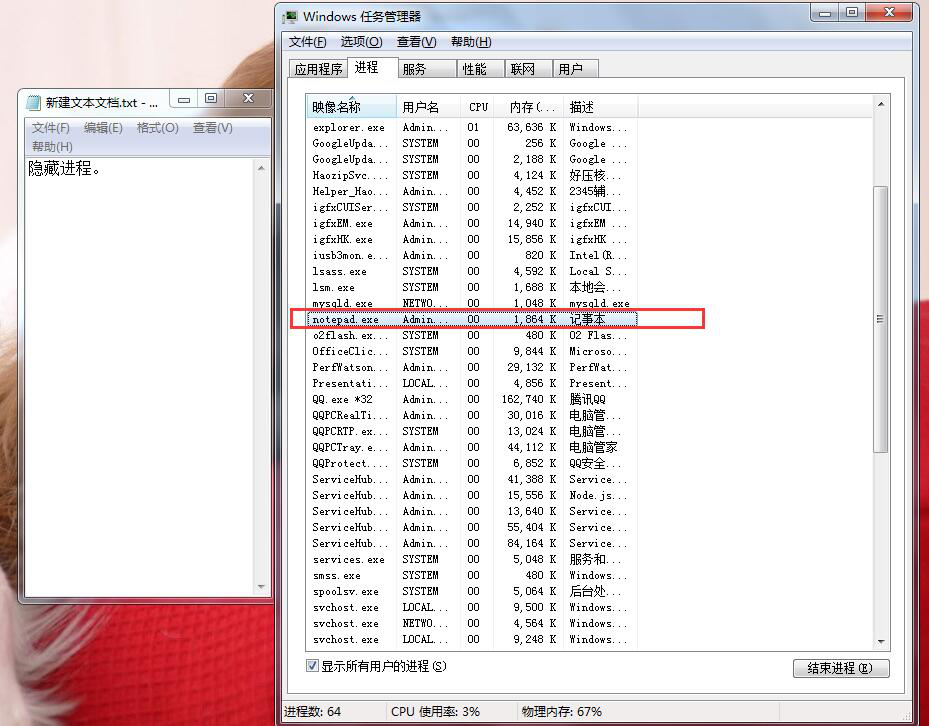This screenshot has width=929, height=726.
Task: Open the 联网 tab
Action: pyautogui.click(x=525, y=68)
